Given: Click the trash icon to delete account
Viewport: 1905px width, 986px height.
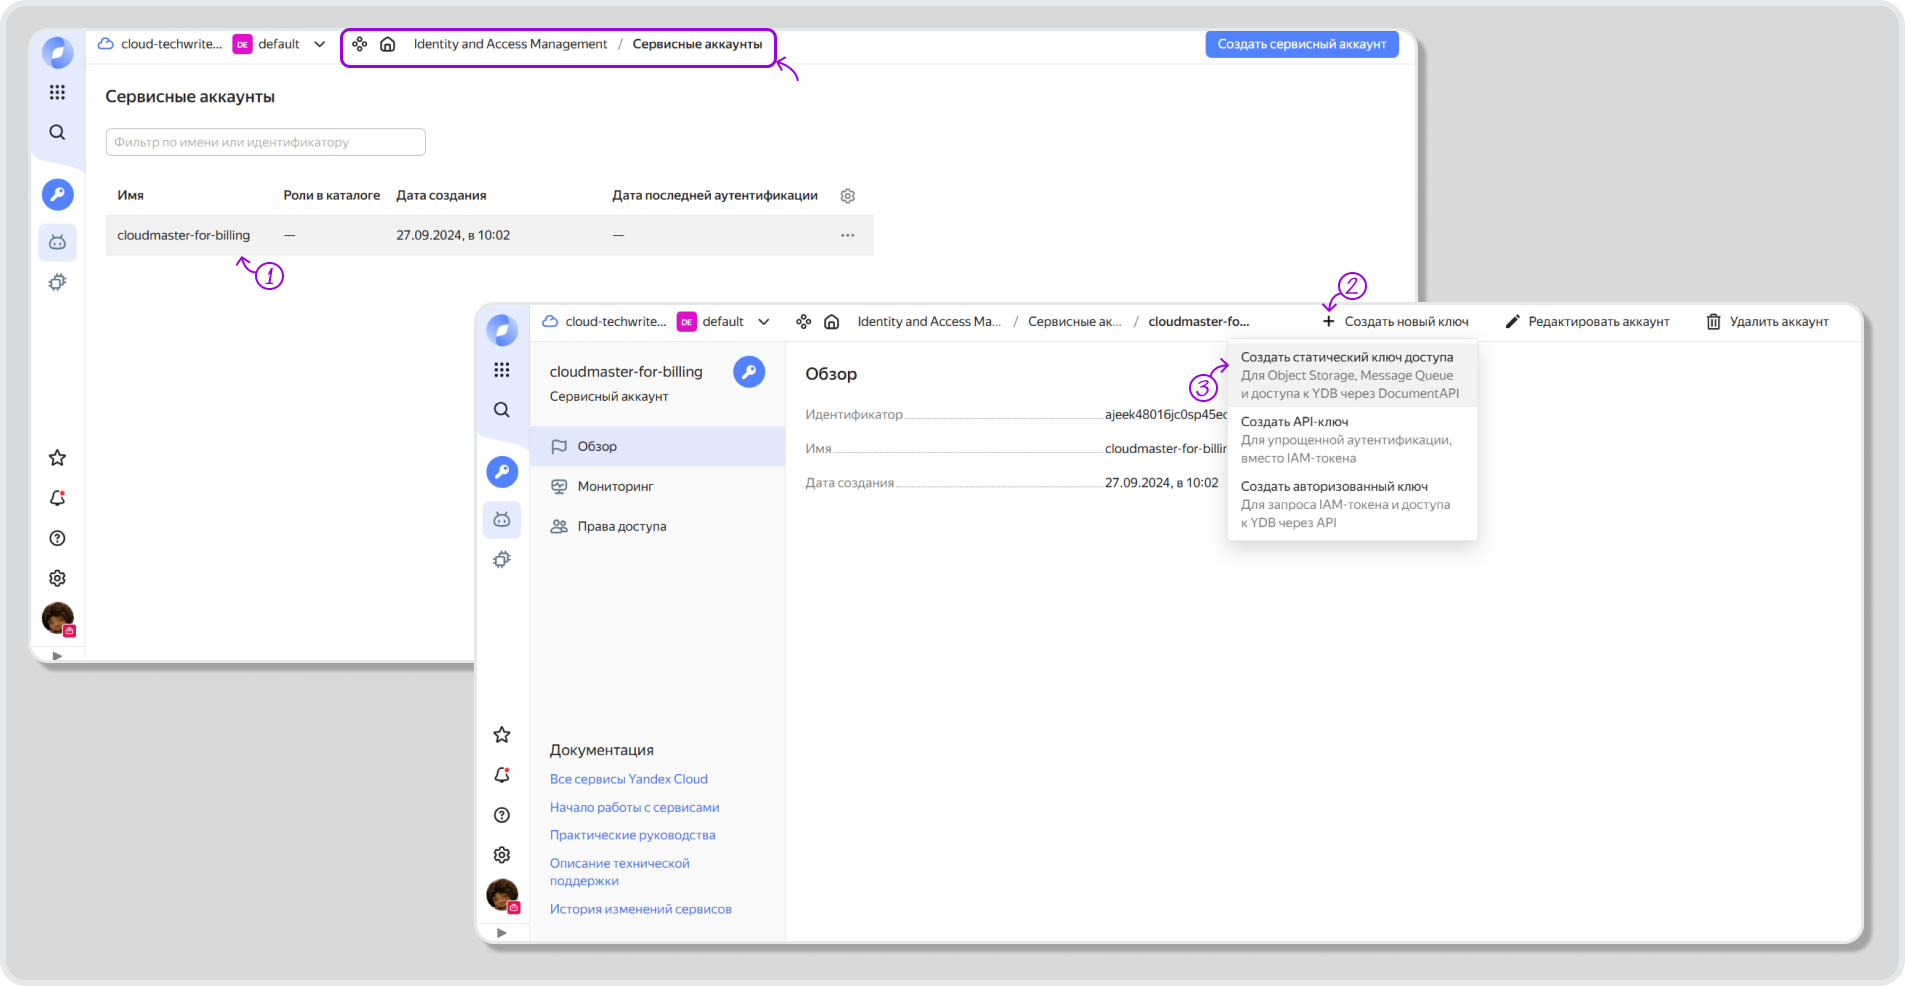Looking at the screenshot, I should click(x=1713, y=322).
